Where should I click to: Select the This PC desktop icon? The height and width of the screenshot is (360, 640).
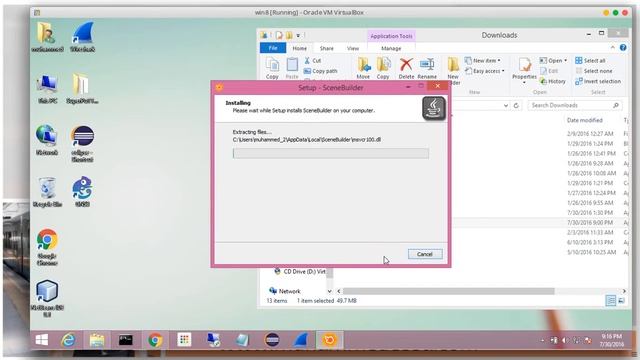coord(47,89)
